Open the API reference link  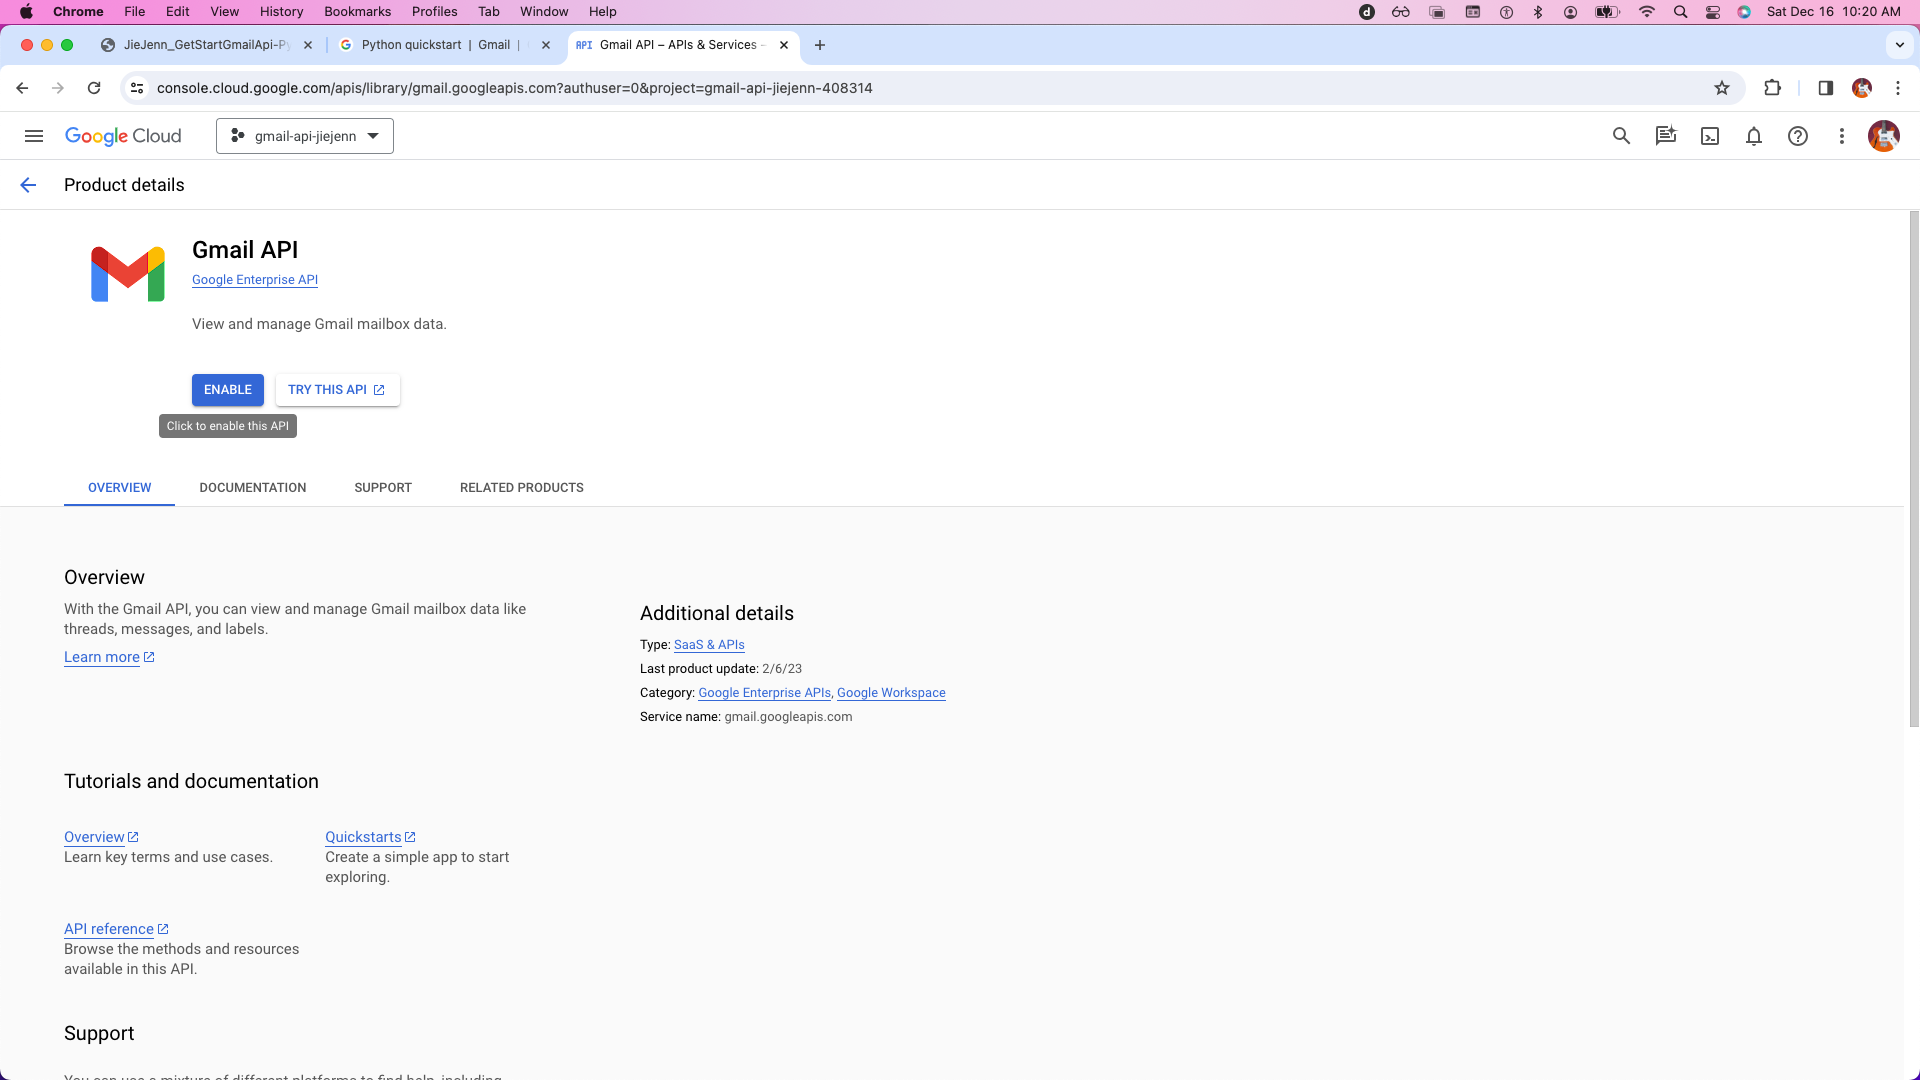coord(116,929)
